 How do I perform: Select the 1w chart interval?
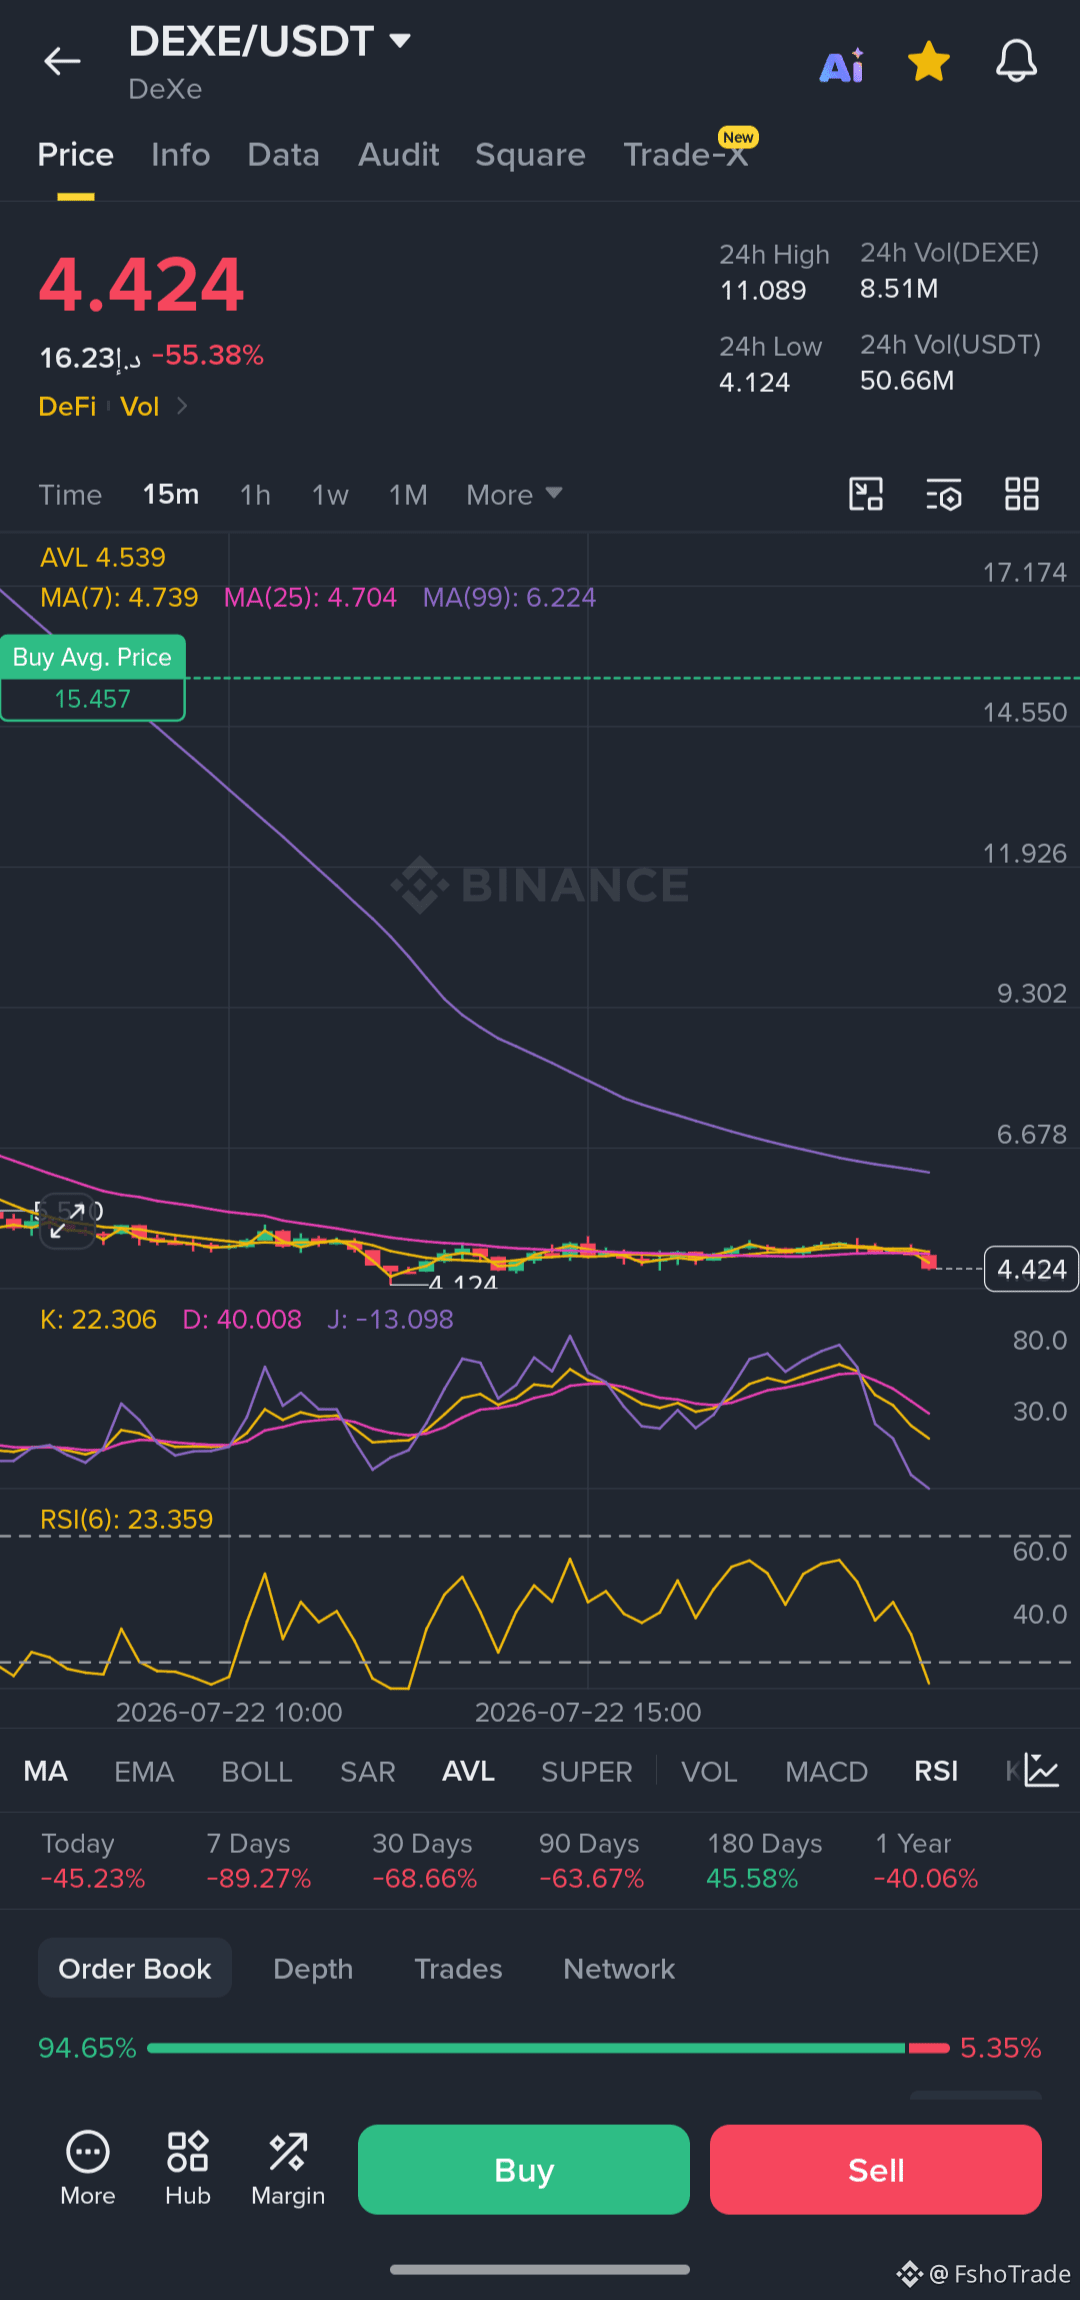click(x=330, y=495)
